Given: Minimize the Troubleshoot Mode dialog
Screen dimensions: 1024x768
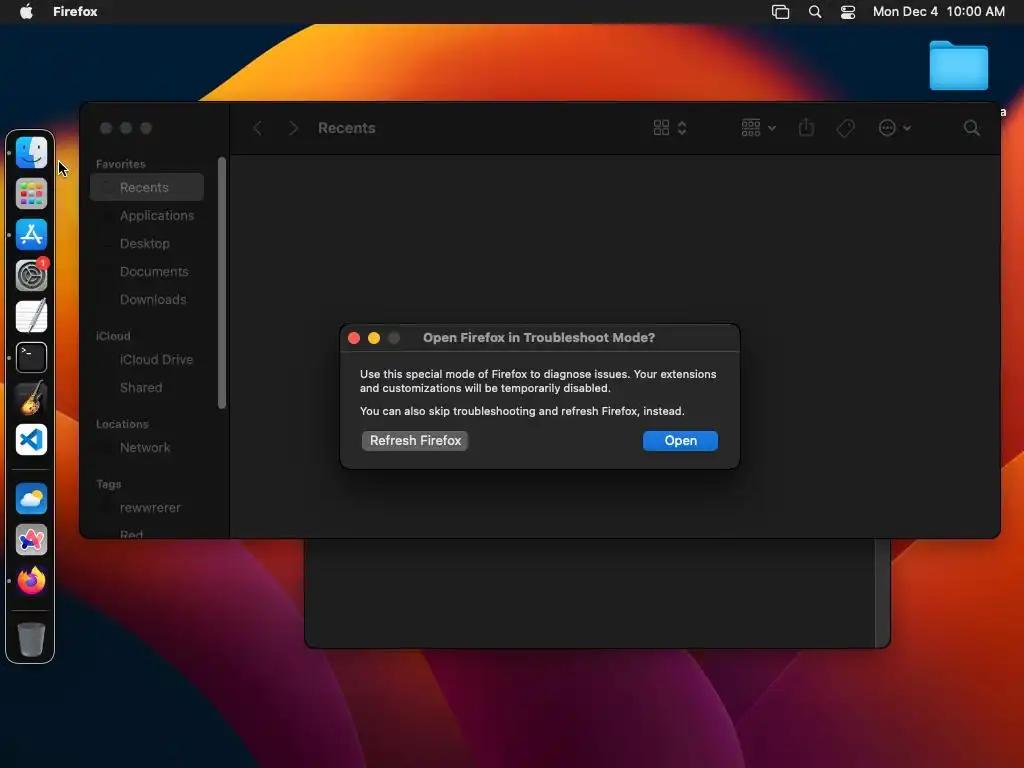Looking at the screenshot, I should [x=374, y=338].
